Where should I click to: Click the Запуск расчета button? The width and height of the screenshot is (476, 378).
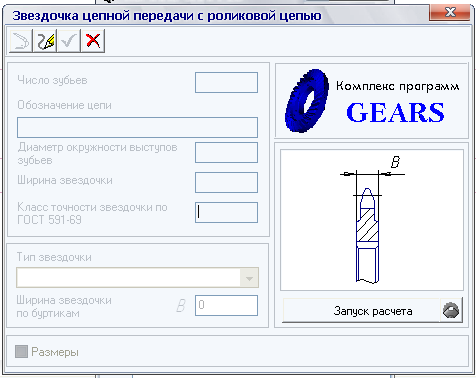[373, 311]
